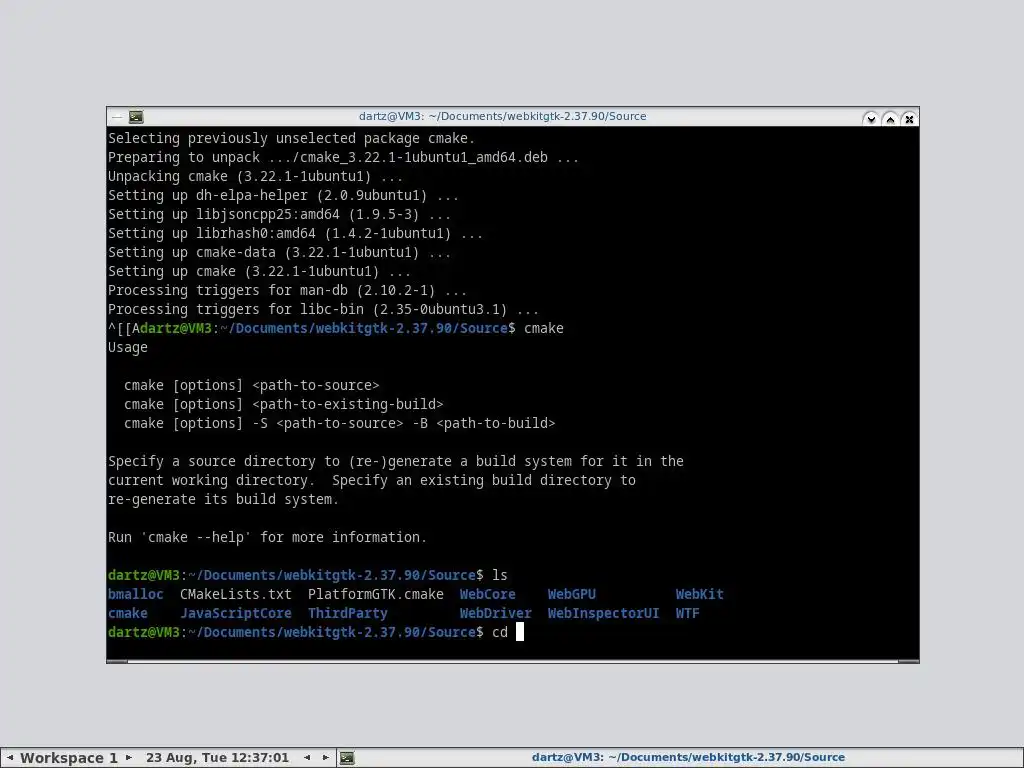Image resolution: width=1024 pixels, height=768 pixels.
Task: Click the bmalloc directory name
Action: click(136, 594)
